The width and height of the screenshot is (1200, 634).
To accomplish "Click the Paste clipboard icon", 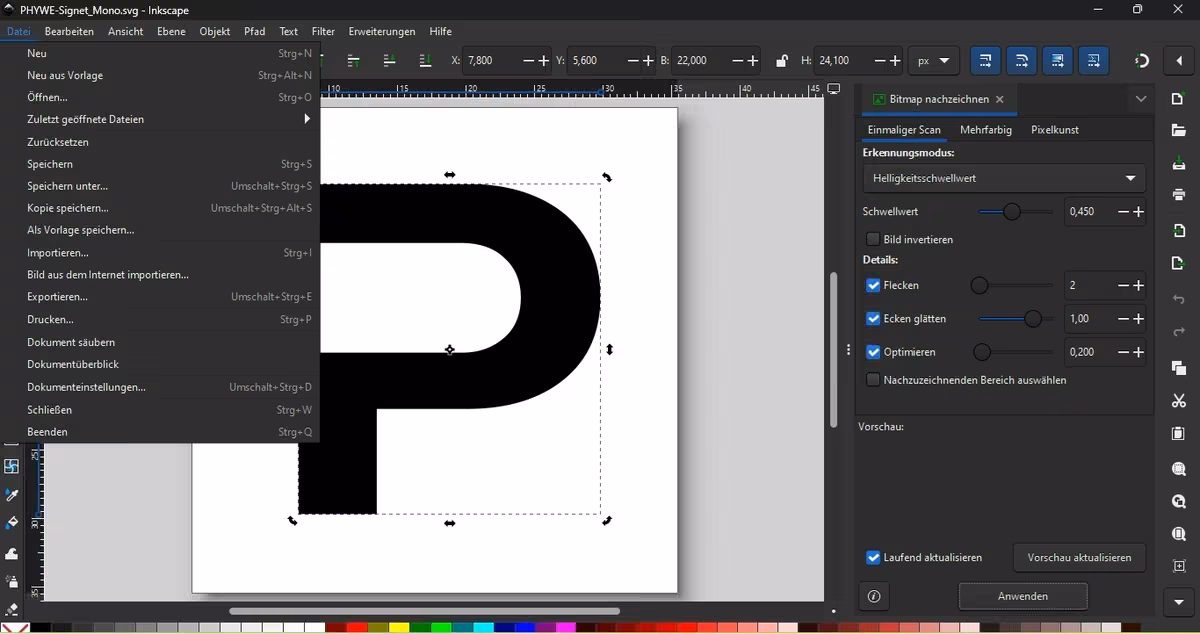I will (1179, 433).
